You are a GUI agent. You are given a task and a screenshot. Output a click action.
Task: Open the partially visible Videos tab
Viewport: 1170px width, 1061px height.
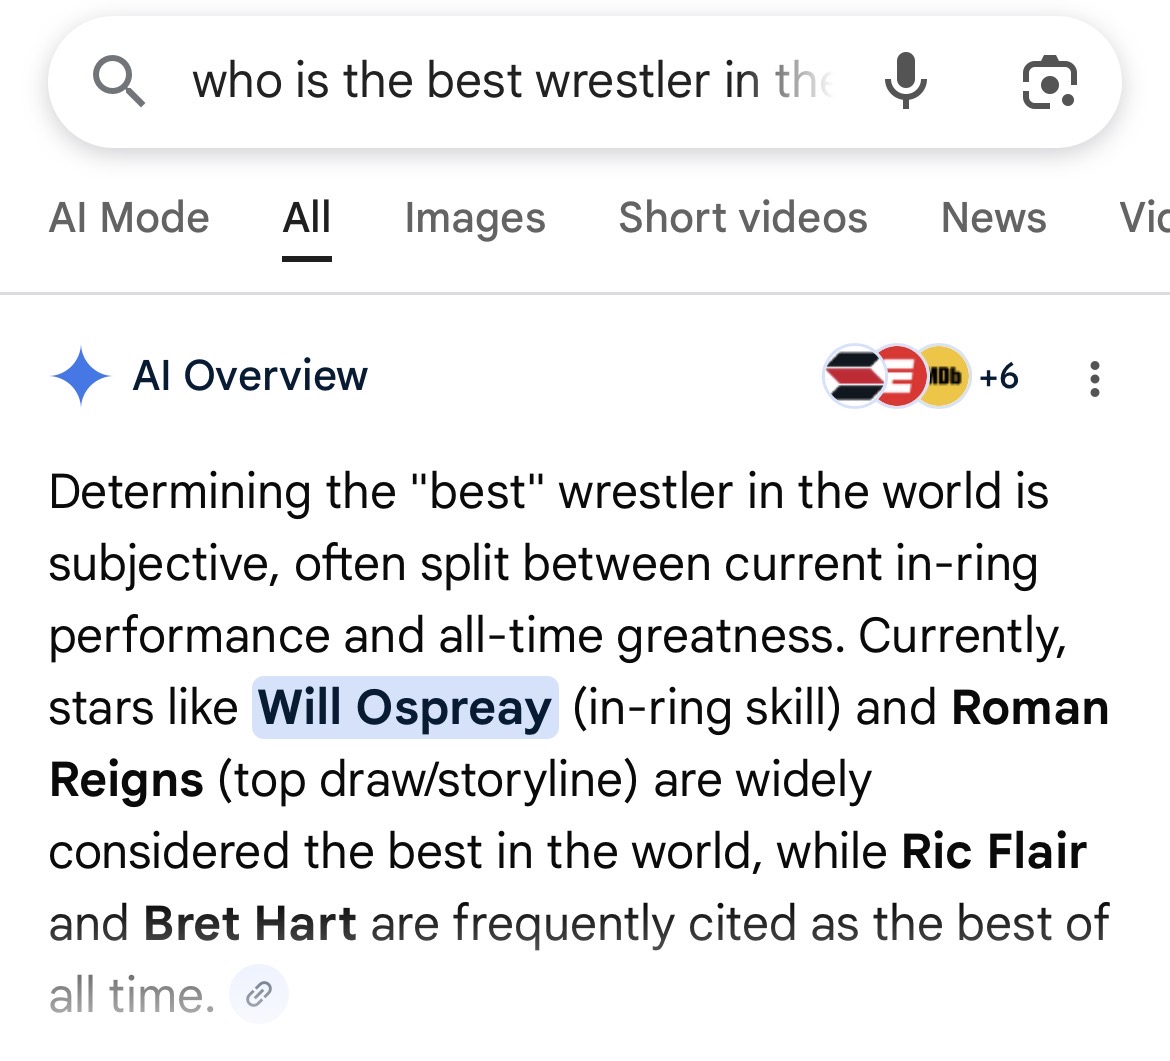coord(1144,218)
